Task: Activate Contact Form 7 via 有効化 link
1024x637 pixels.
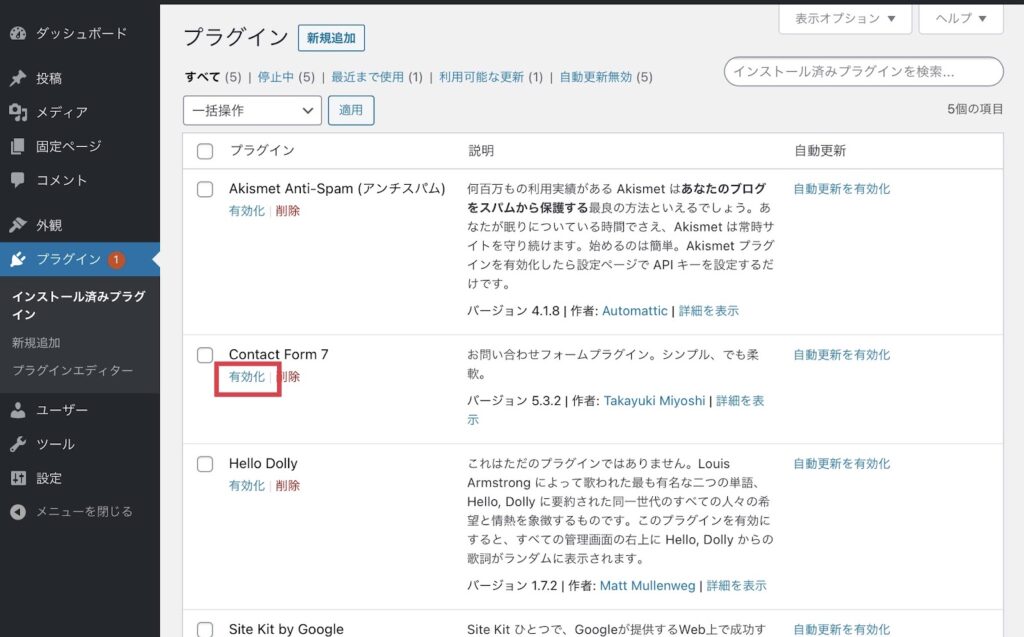Action: pyautogui.click(x=247, y=377)
